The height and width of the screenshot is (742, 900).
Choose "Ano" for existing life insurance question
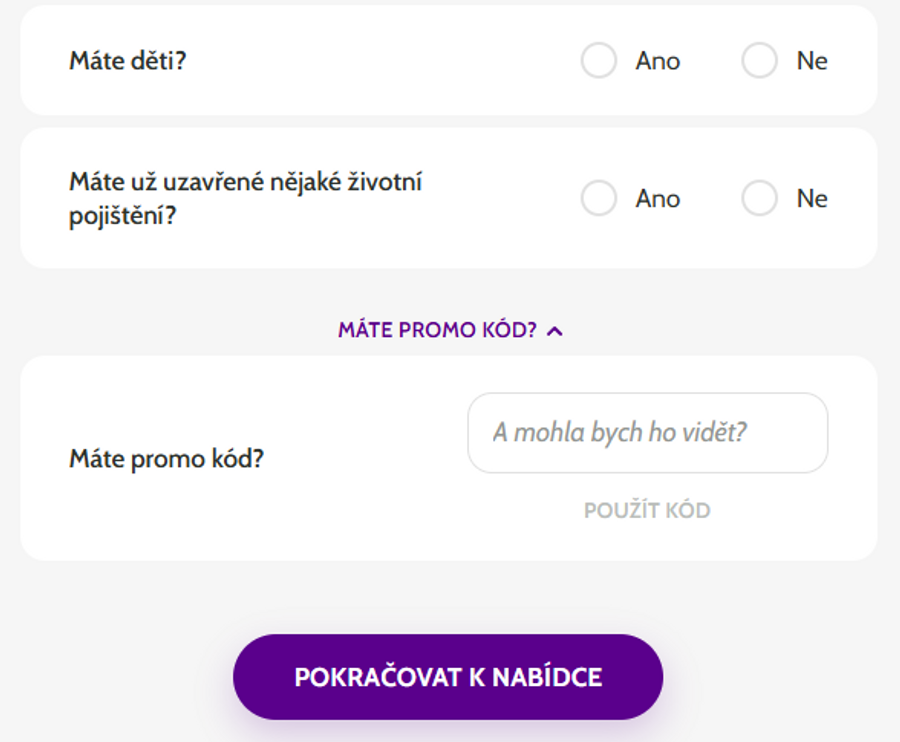point(599,198)
